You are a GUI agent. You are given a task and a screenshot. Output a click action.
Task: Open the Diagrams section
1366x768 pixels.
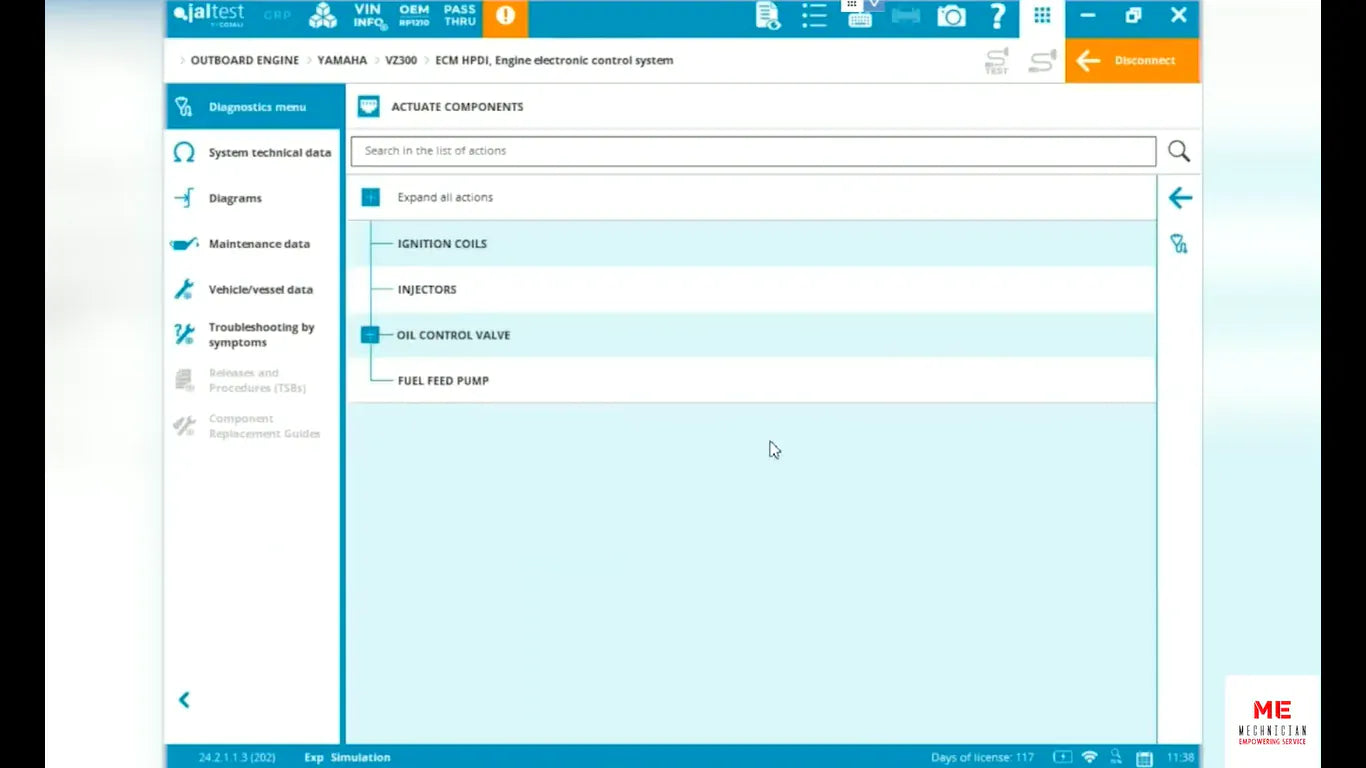coord(235,198)
